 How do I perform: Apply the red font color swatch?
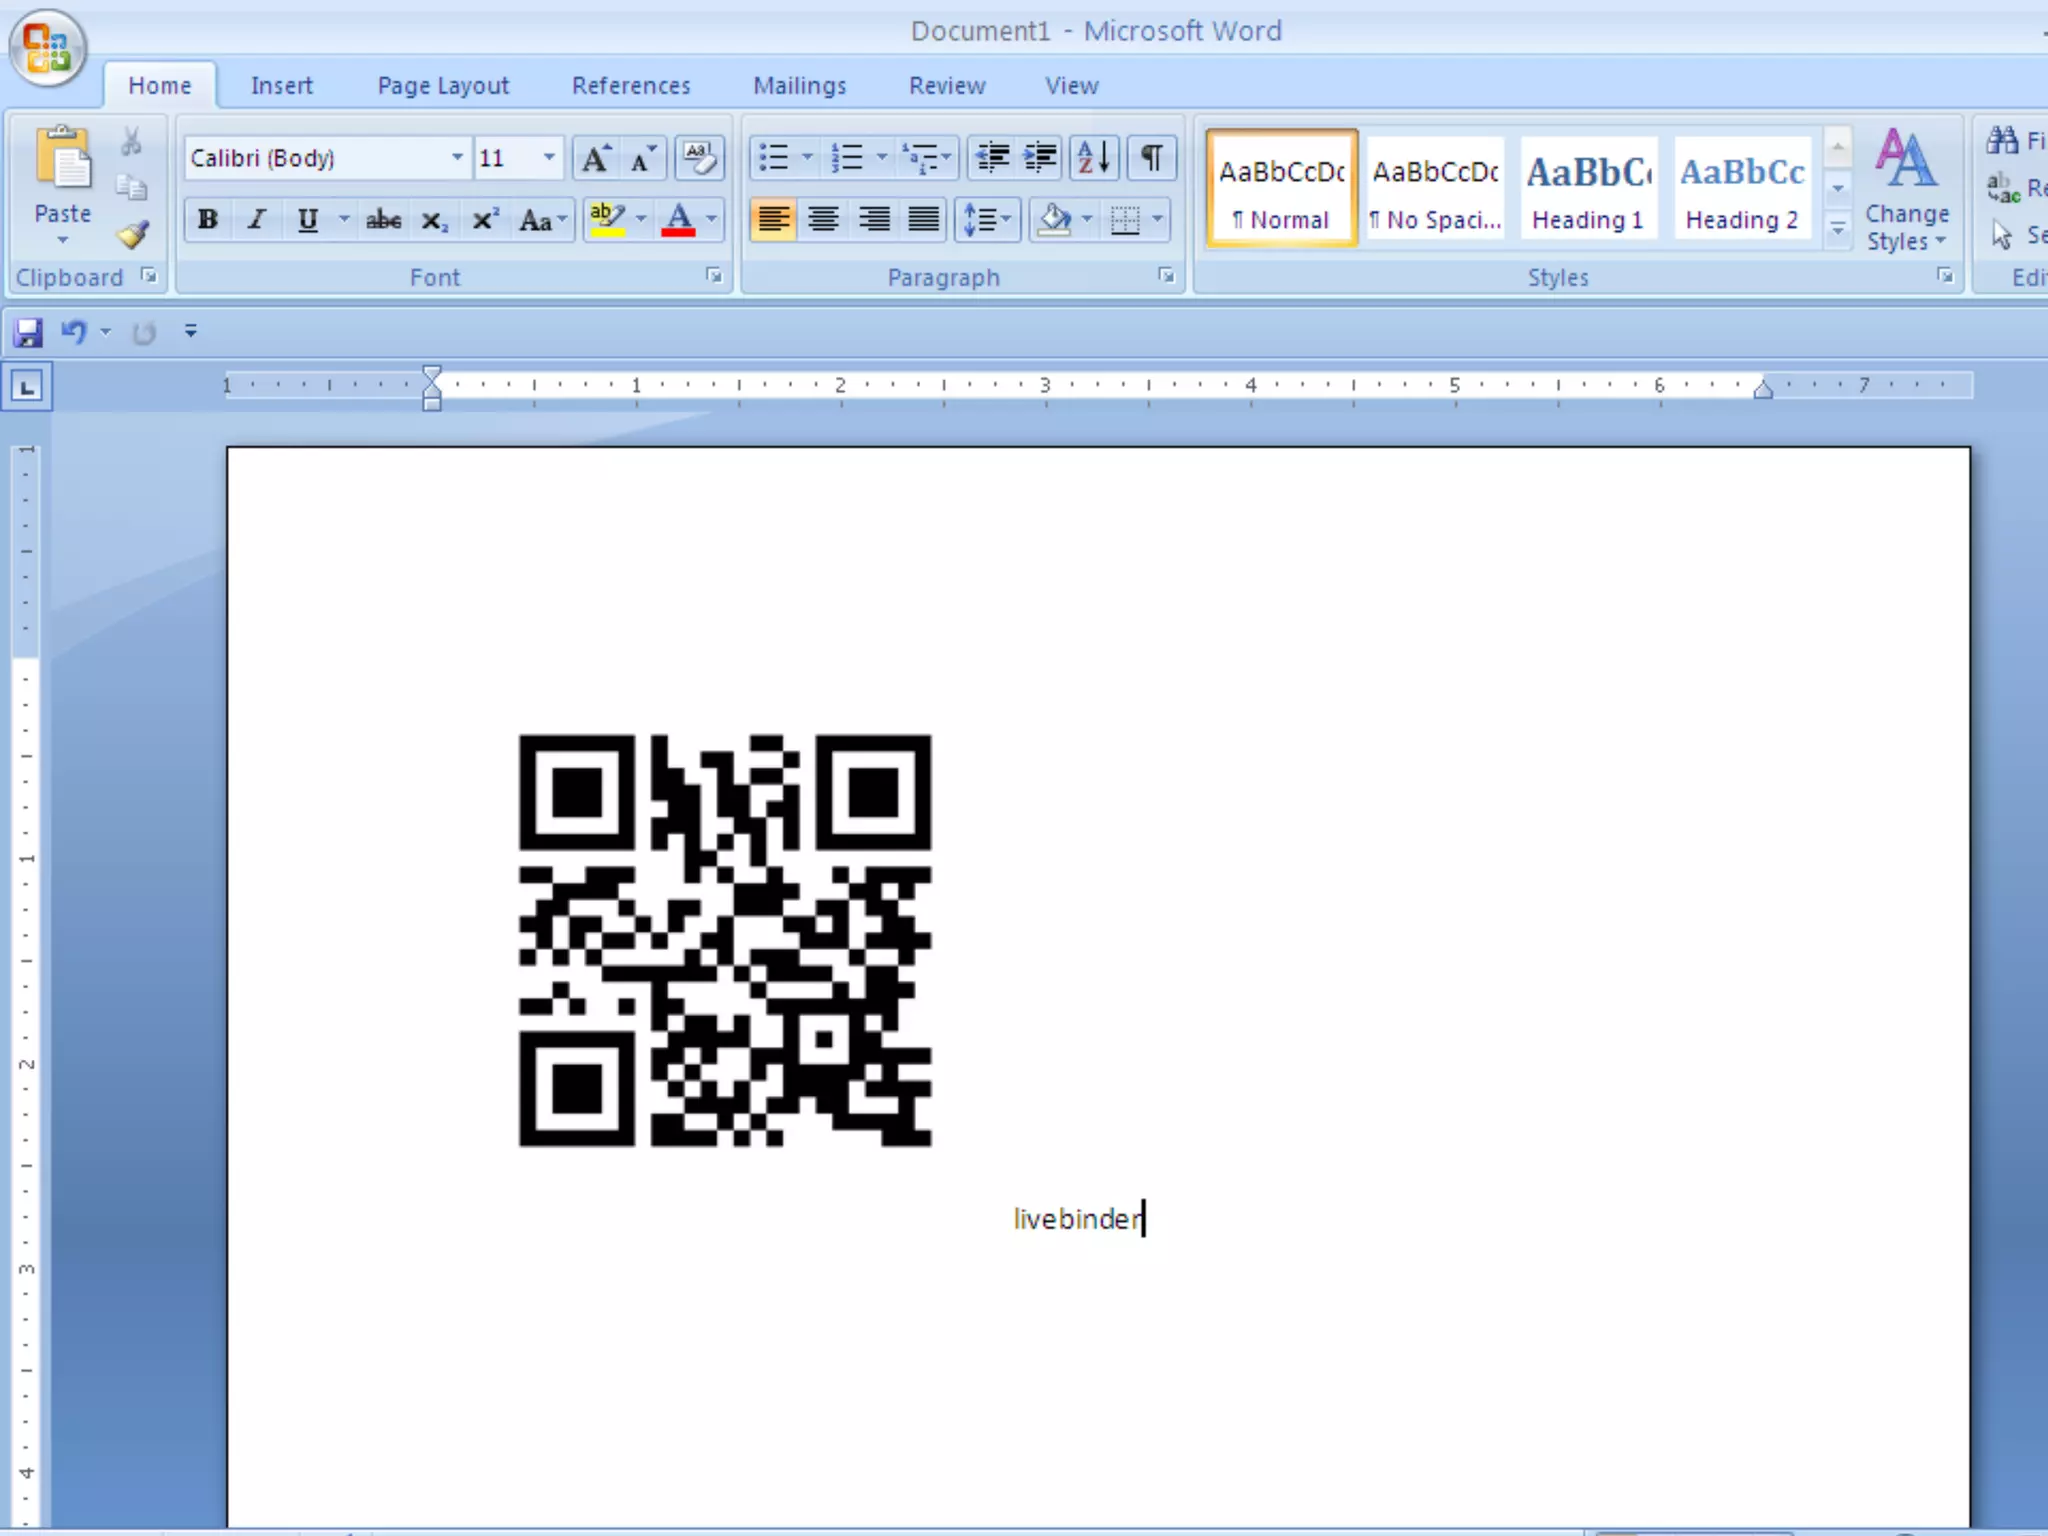[x=678, y=220]
